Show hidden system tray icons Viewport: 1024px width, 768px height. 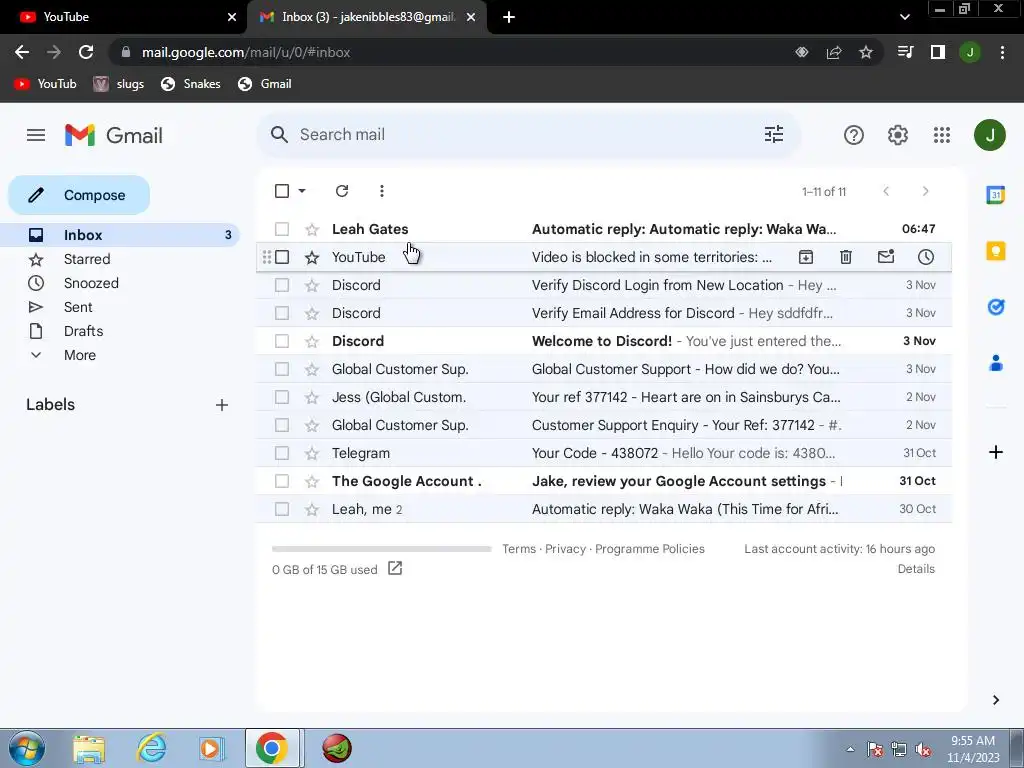[x=850, y=749]
